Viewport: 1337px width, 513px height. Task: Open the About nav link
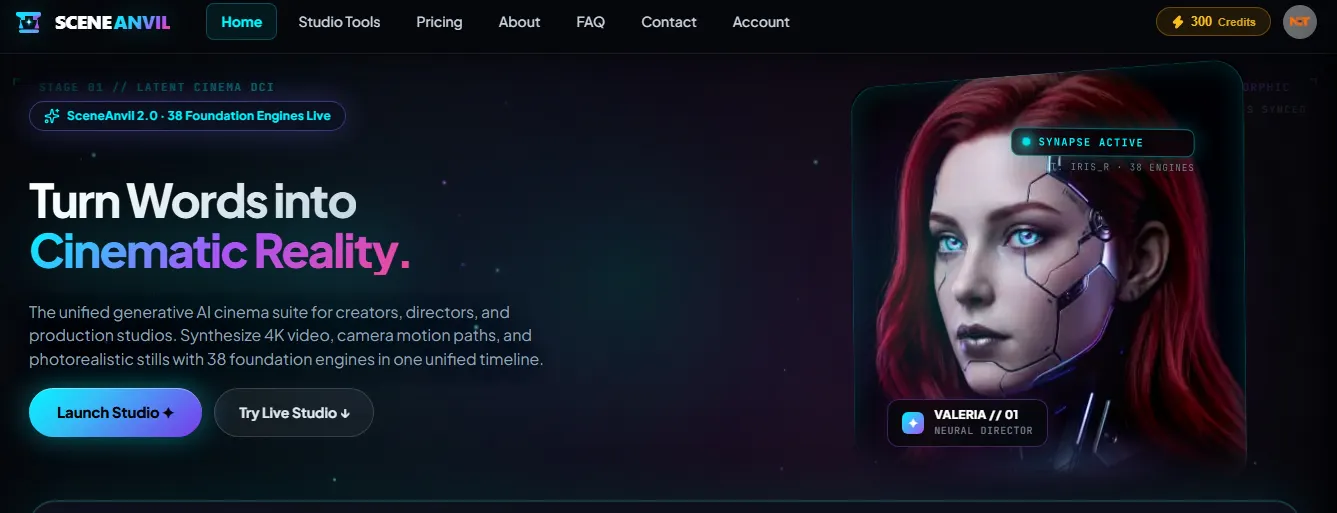(x=519, y=22)
